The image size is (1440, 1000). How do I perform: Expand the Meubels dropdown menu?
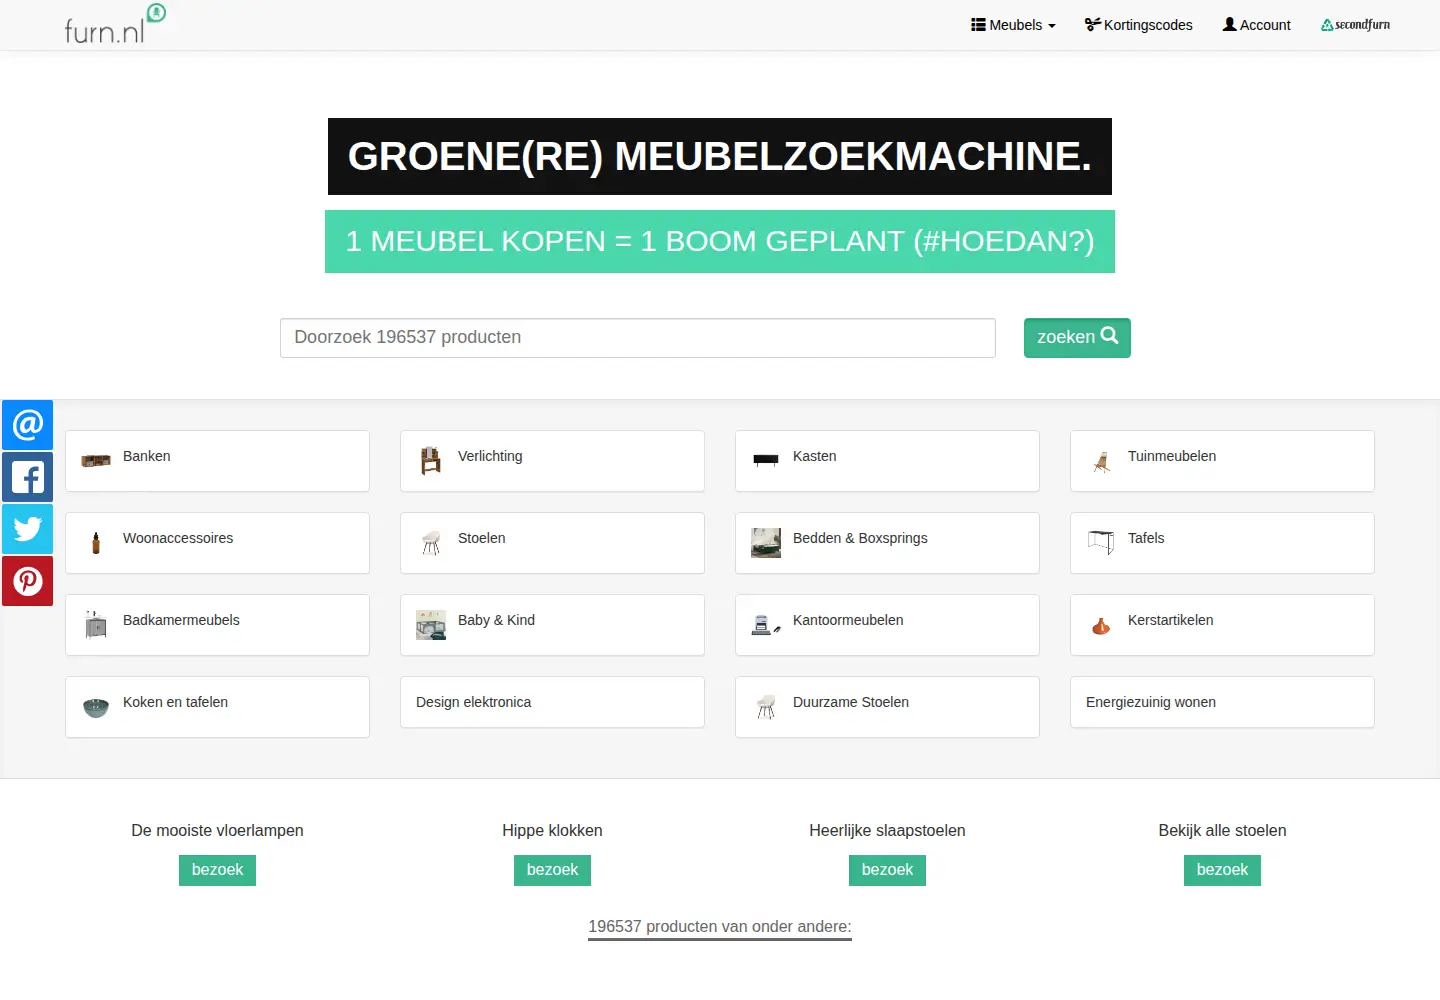coord(1013,25)
